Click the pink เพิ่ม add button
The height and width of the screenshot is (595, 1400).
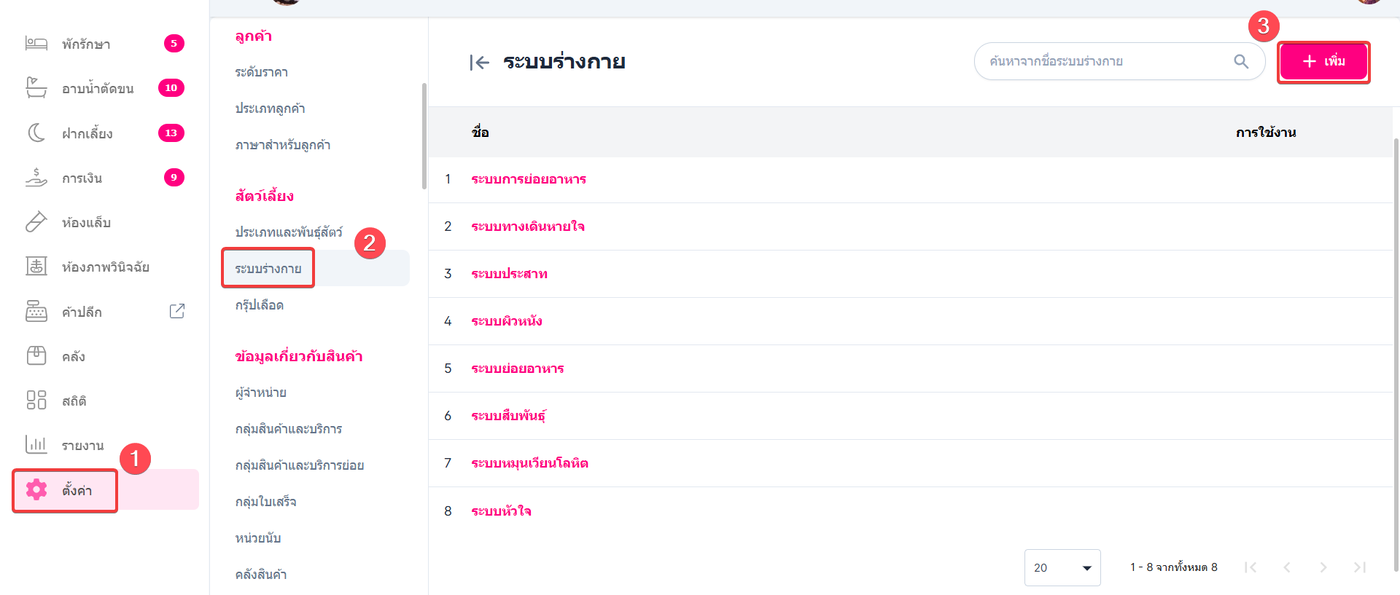(1323, 62)
